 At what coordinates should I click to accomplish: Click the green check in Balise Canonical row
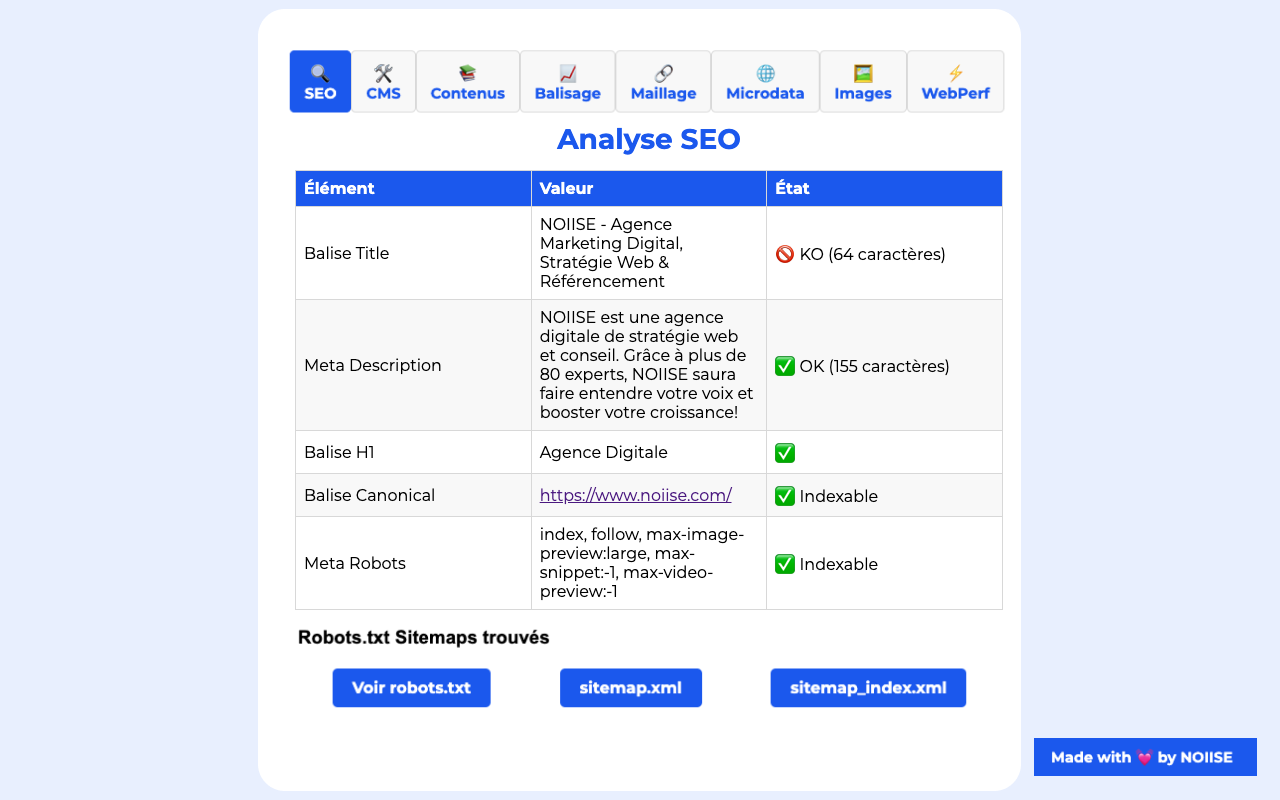point(785,496)
